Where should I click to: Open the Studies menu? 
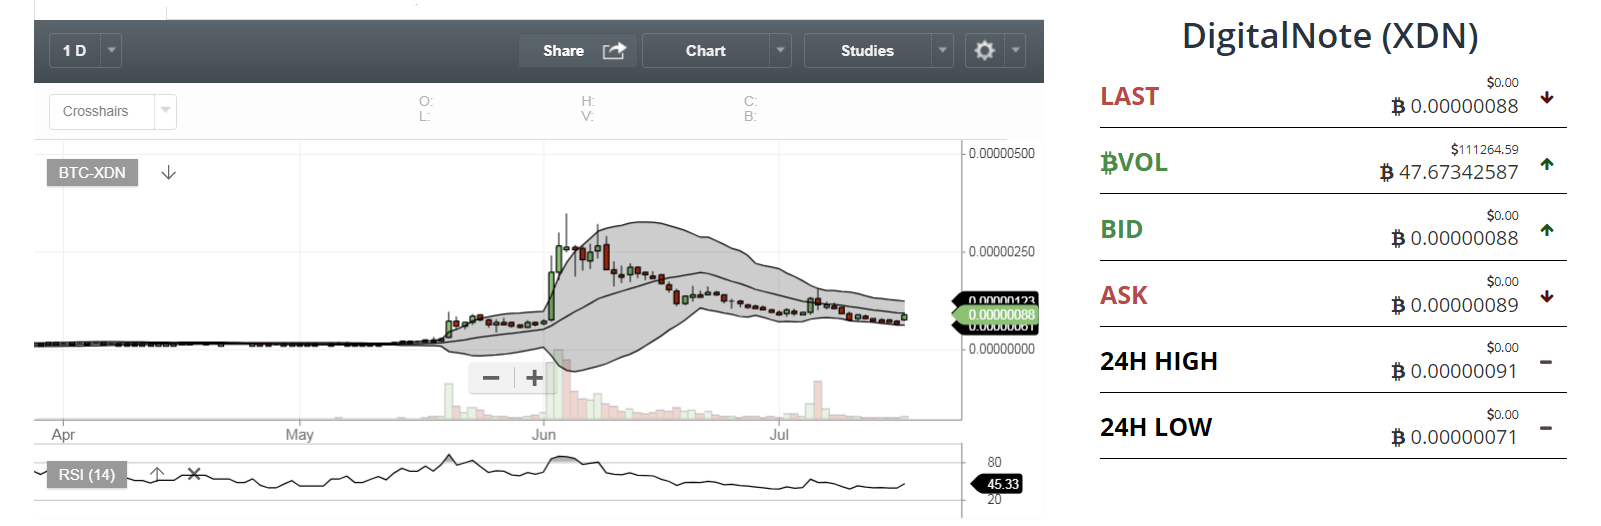pyautogui.click(x=867, y=50)
